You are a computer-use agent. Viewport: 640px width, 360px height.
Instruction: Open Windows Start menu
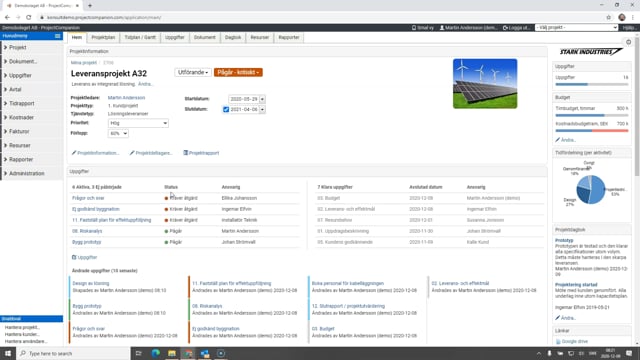(8, 353)
